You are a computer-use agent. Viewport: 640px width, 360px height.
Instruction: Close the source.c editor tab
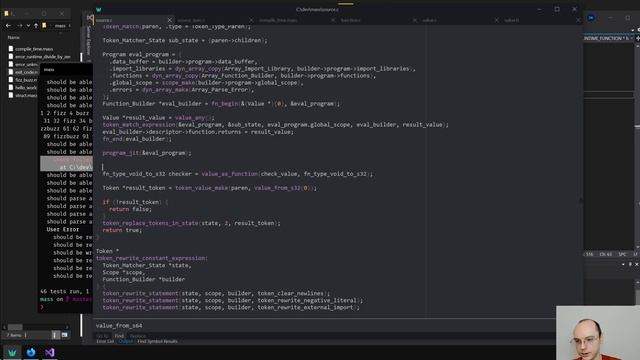tap(169, 20)
